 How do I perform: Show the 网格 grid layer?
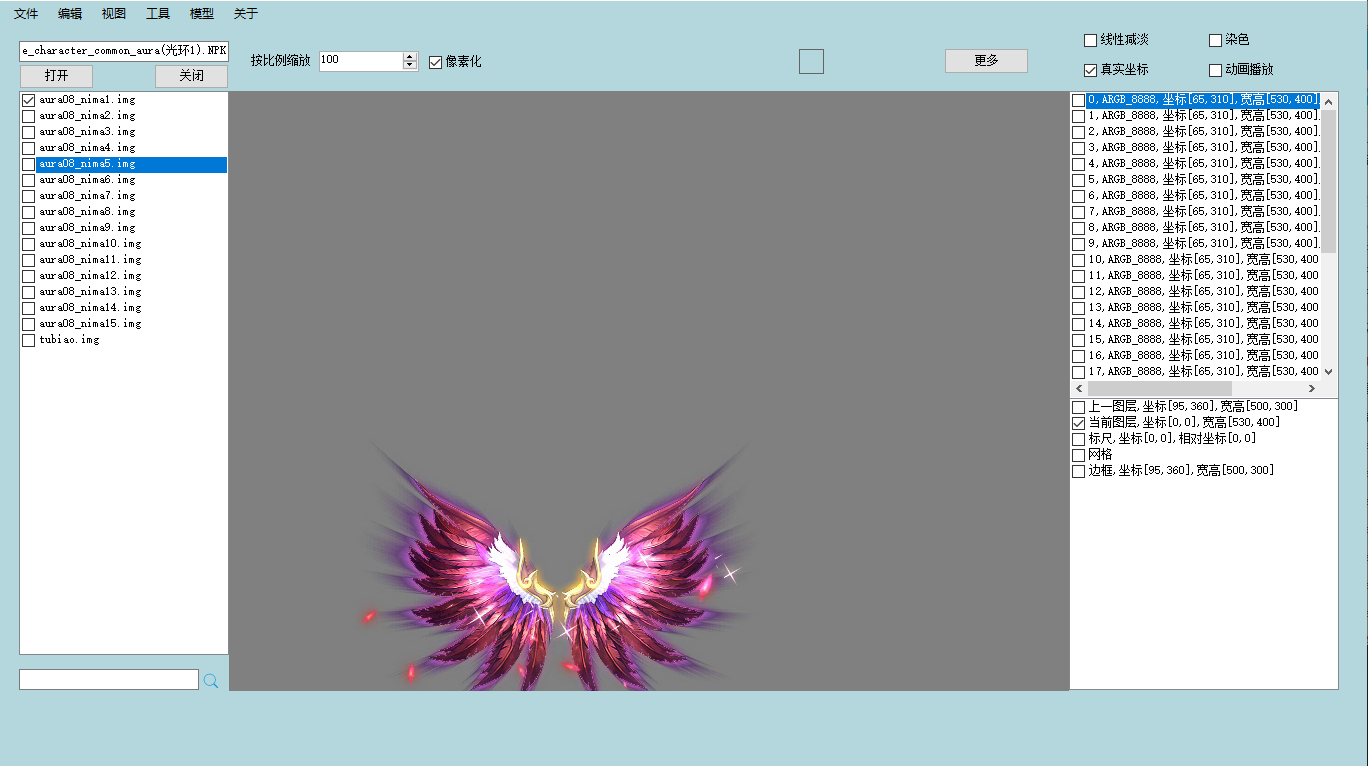tap(1078, 455)
